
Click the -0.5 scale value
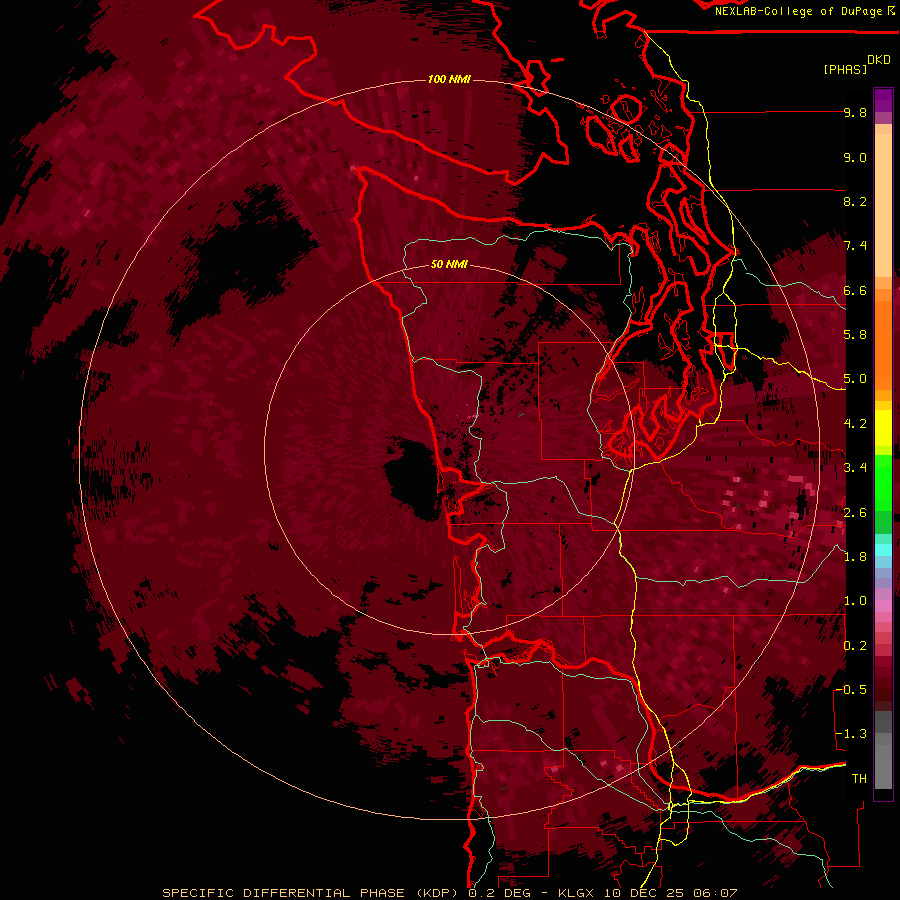coord(851,689)
